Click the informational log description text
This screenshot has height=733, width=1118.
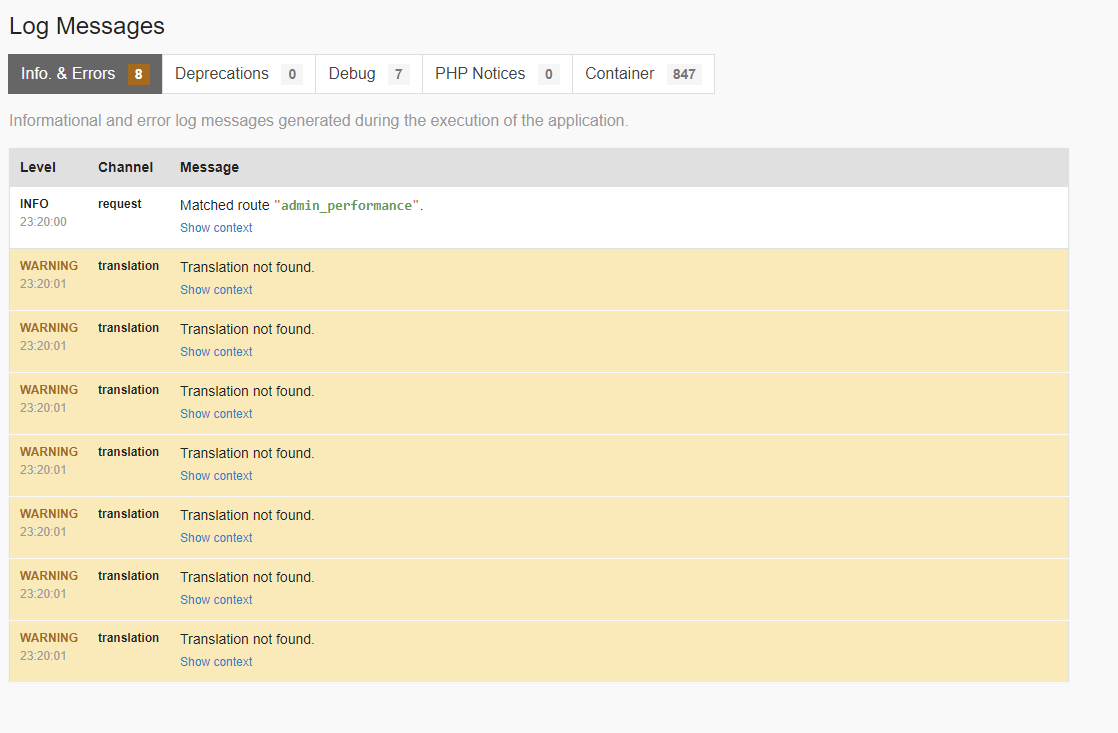[x=319, y=121]
